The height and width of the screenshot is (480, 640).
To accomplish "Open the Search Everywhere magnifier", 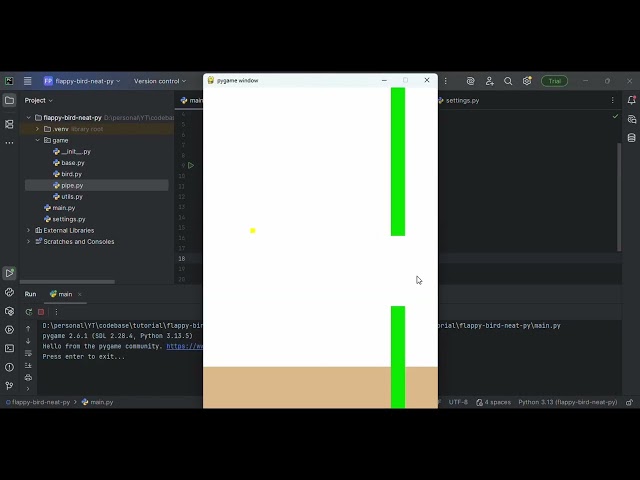I will coord(508,81).
